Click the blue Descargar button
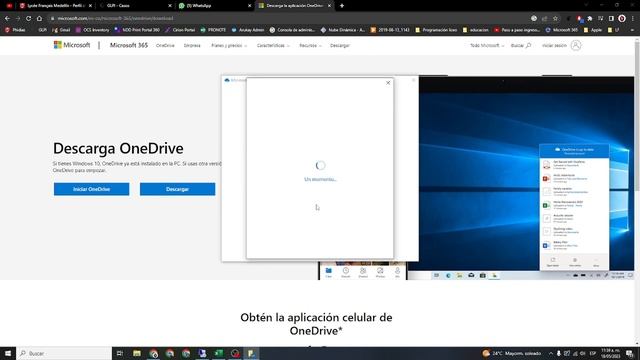 [178, 189]
